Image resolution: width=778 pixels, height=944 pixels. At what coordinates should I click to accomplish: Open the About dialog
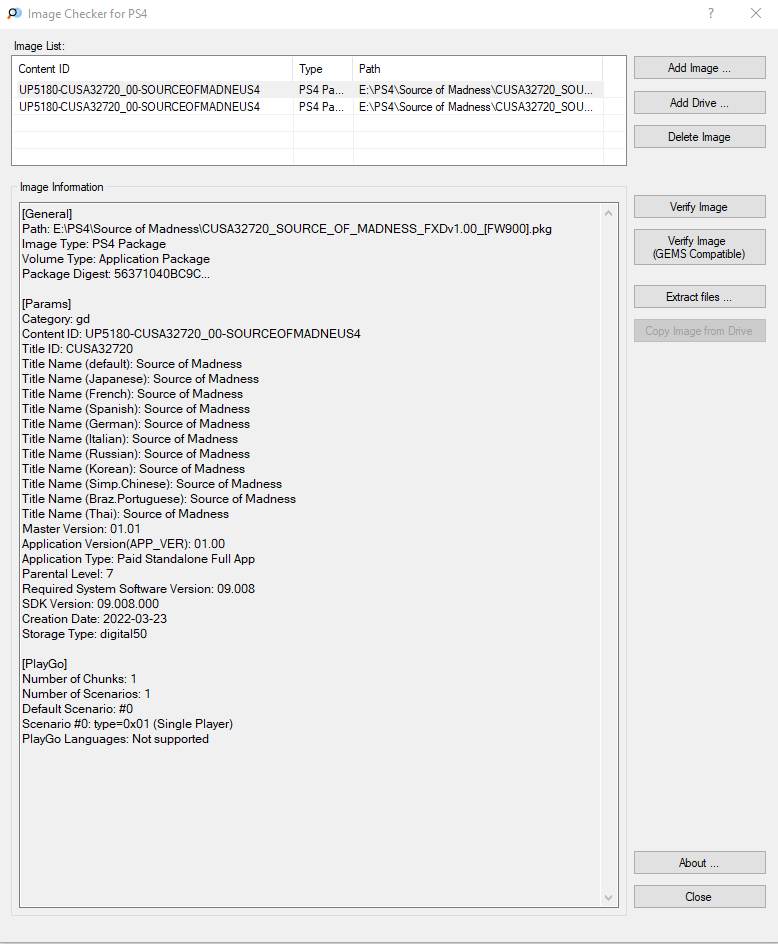[699, 863]
